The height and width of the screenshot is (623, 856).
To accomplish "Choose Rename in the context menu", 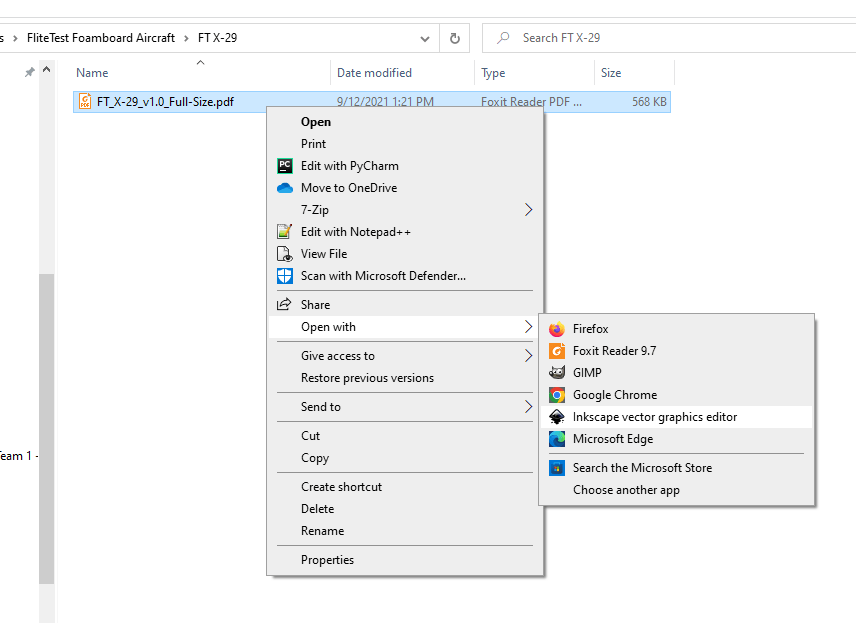I will pyautogui.click(x=322, y=531).
